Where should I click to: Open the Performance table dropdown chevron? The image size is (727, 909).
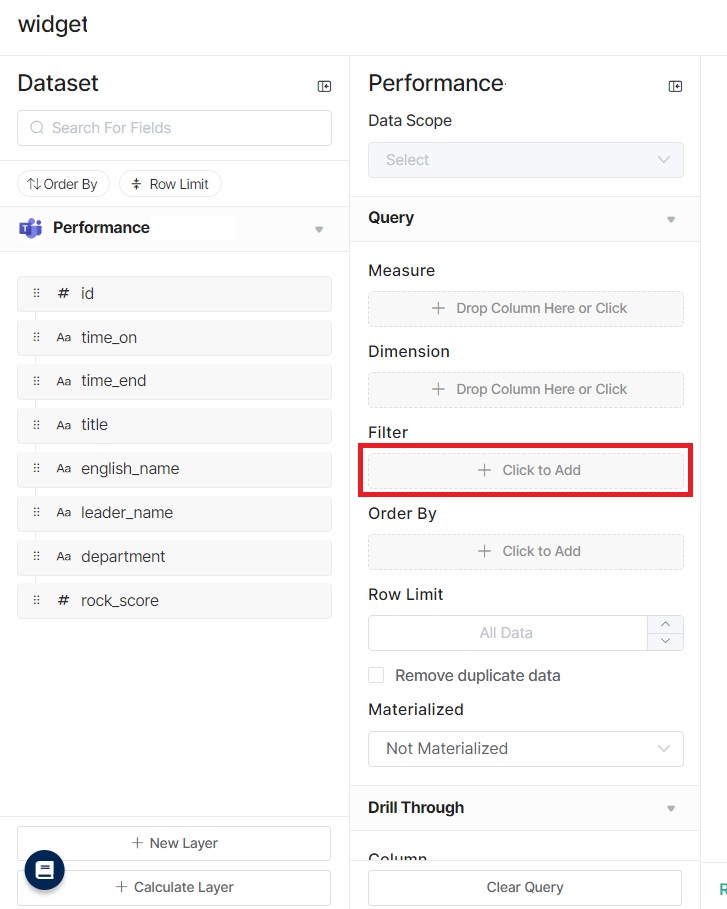[x=320, y=228]
